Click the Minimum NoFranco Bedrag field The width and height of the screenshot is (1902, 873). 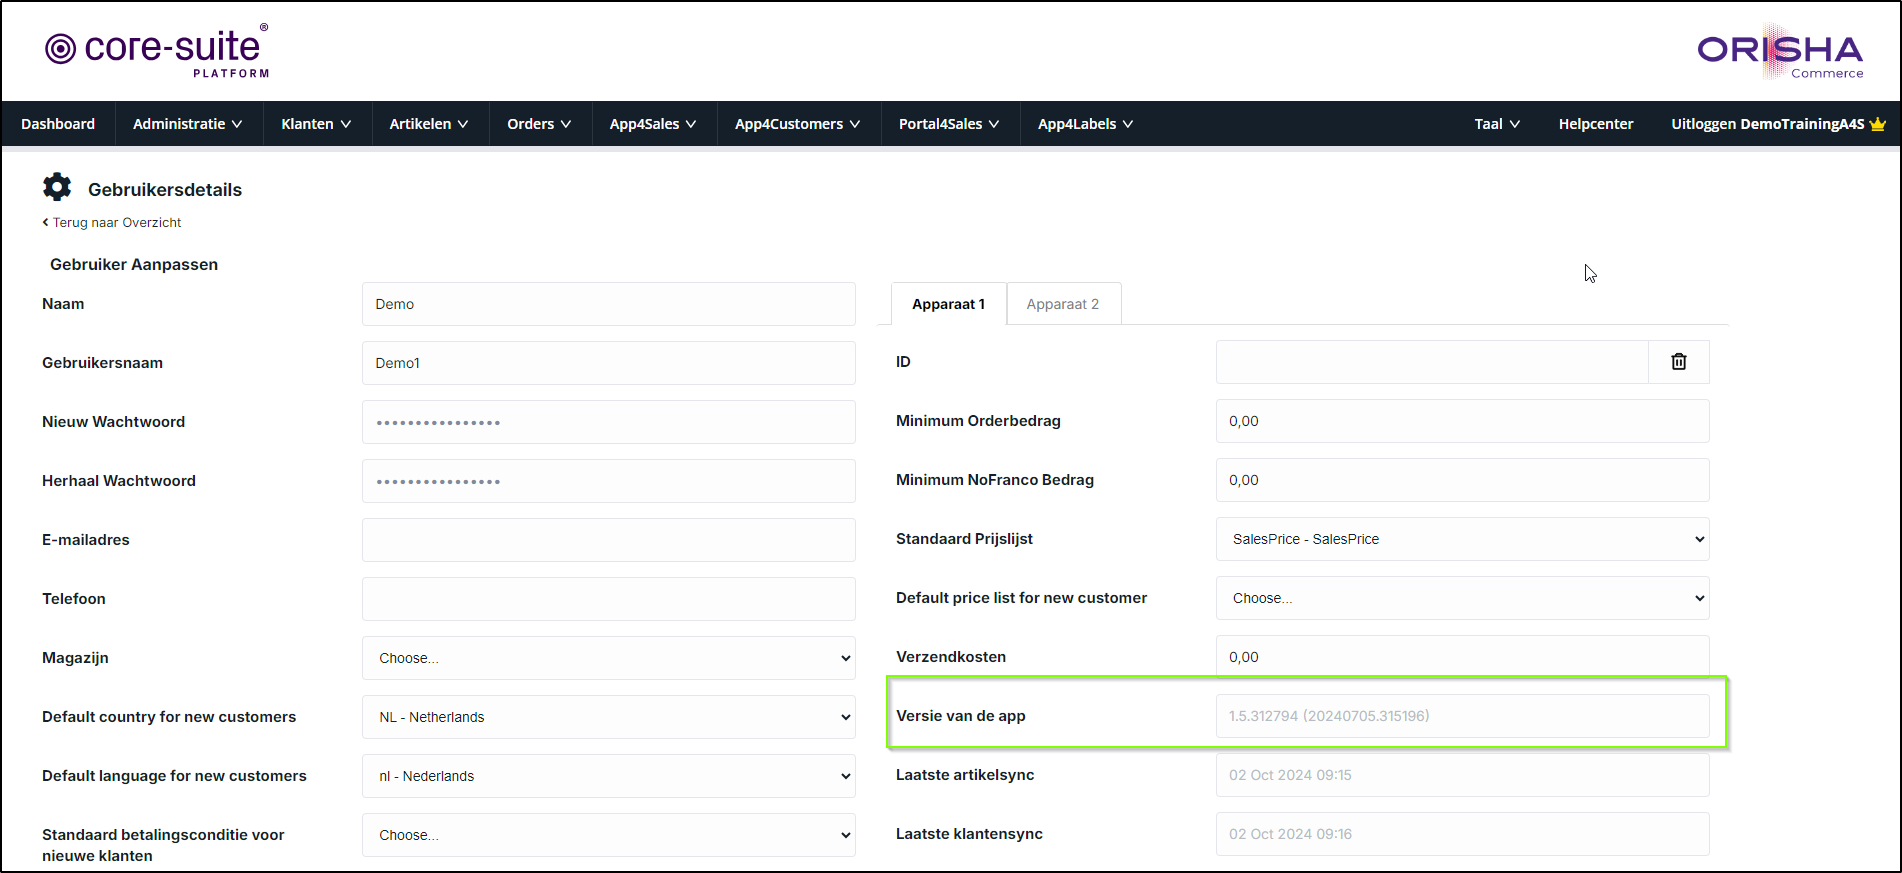[1463, 480]
